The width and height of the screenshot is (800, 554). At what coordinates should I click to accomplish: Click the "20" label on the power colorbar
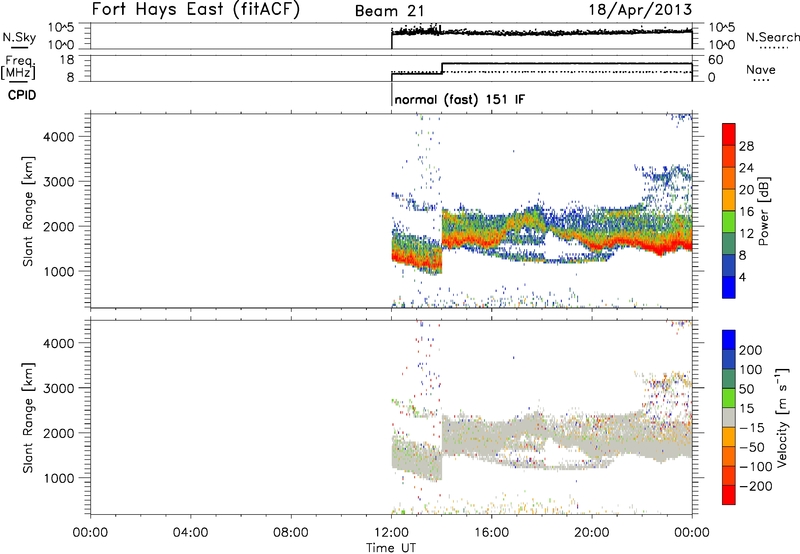[746, 190]
